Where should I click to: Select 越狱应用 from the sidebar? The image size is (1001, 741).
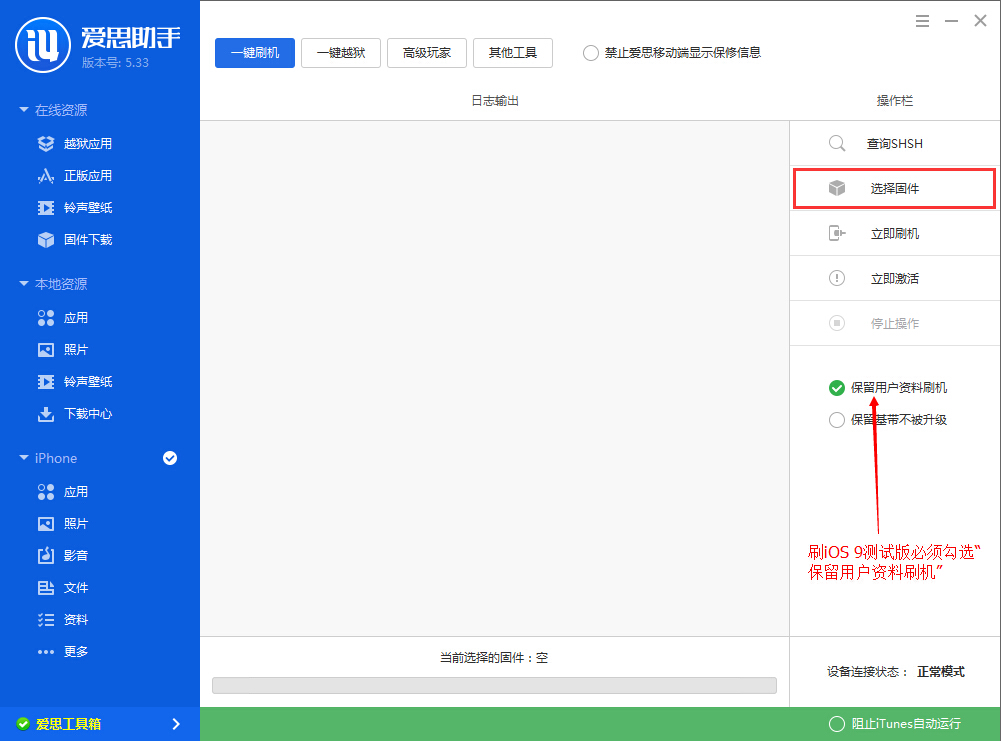[74, 143]
